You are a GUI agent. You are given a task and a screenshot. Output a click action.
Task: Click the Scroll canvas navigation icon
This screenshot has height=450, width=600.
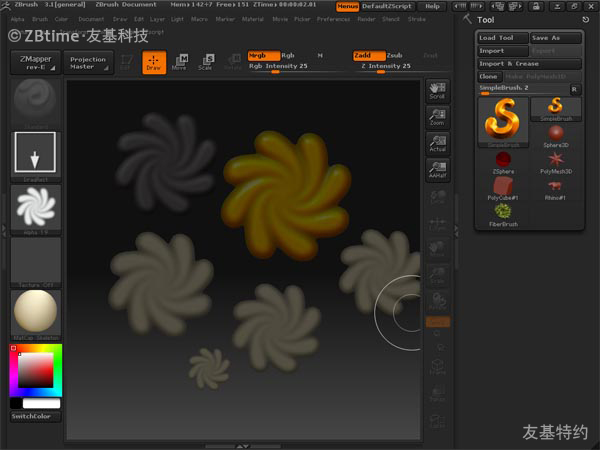437,91
